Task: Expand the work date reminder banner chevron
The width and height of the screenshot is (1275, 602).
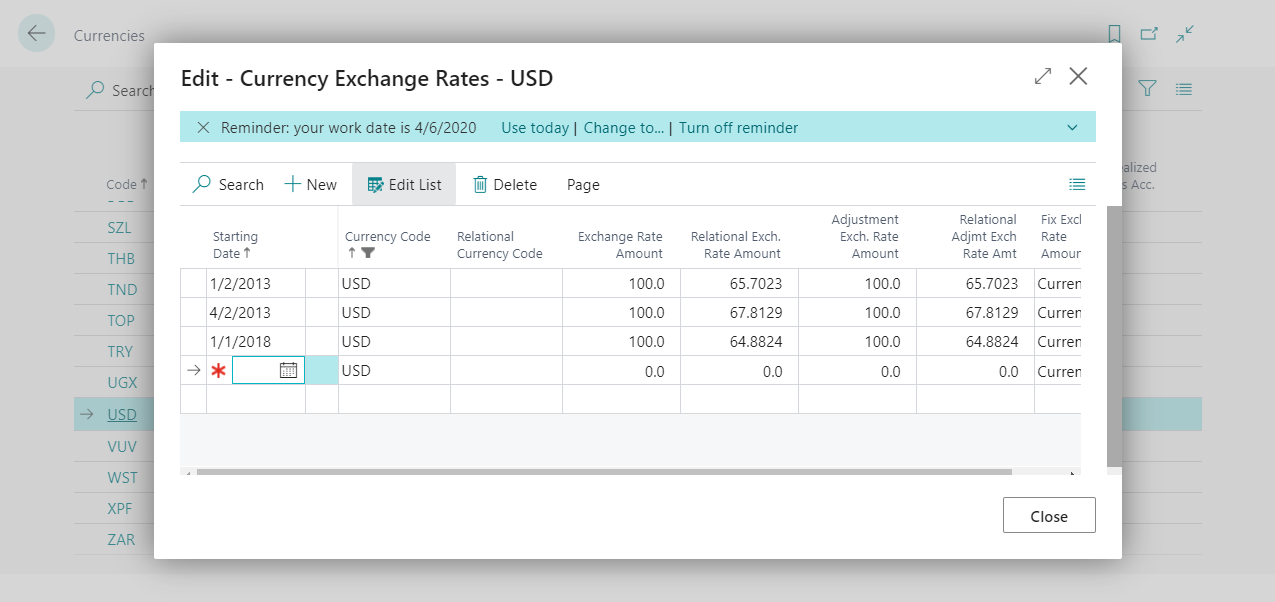Action: click(1072, 127)
